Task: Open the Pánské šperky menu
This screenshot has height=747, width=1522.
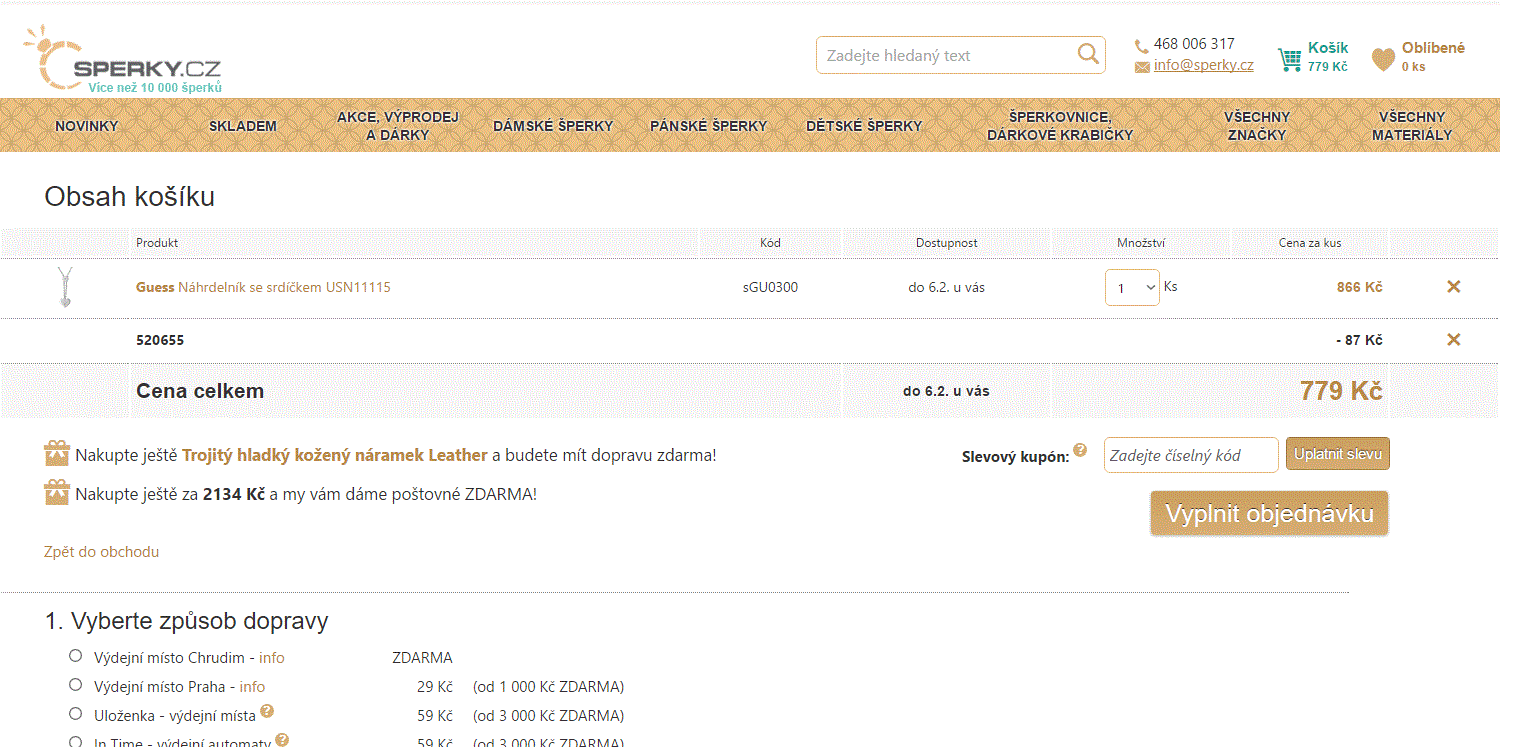Action: (x=709, y=126)
